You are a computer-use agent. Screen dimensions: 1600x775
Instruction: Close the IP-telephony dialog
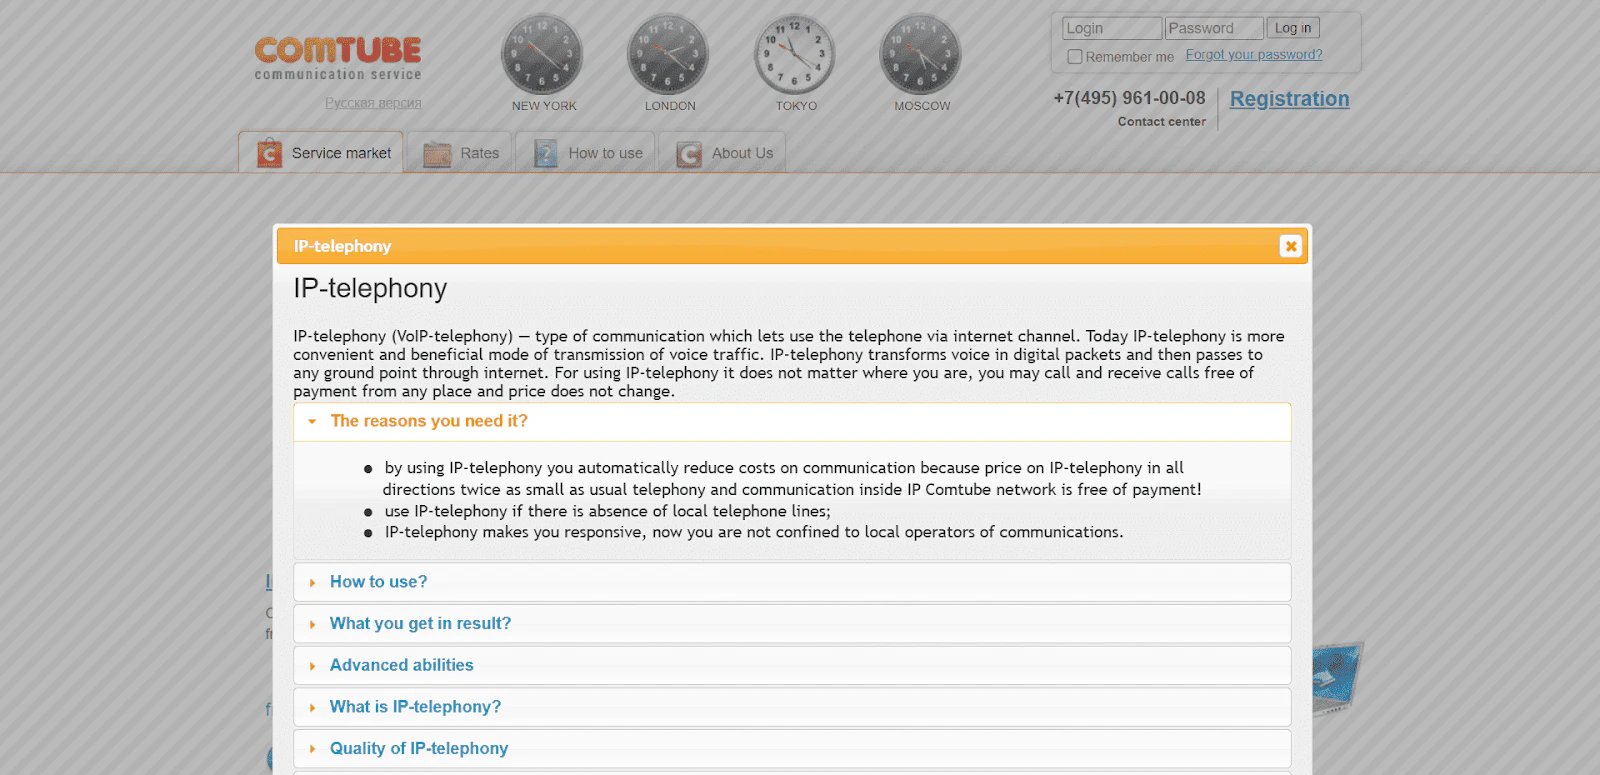[1290, 246]
